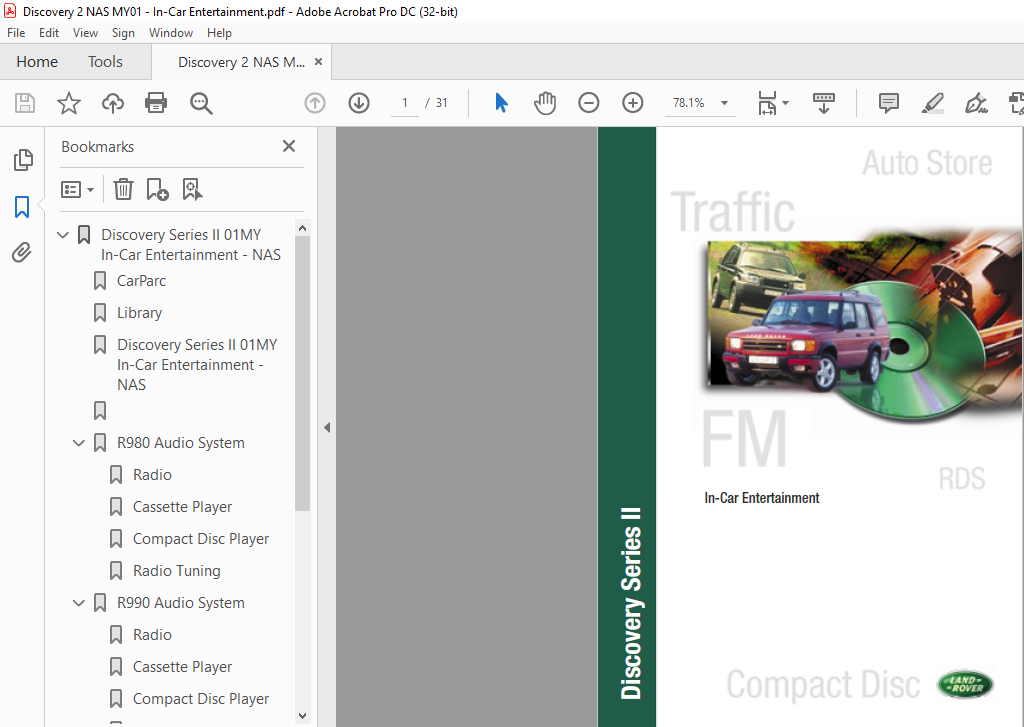The height and width of the screenshot is (727, 1024).
Task: Click the Save file icon
Action: 25,103
